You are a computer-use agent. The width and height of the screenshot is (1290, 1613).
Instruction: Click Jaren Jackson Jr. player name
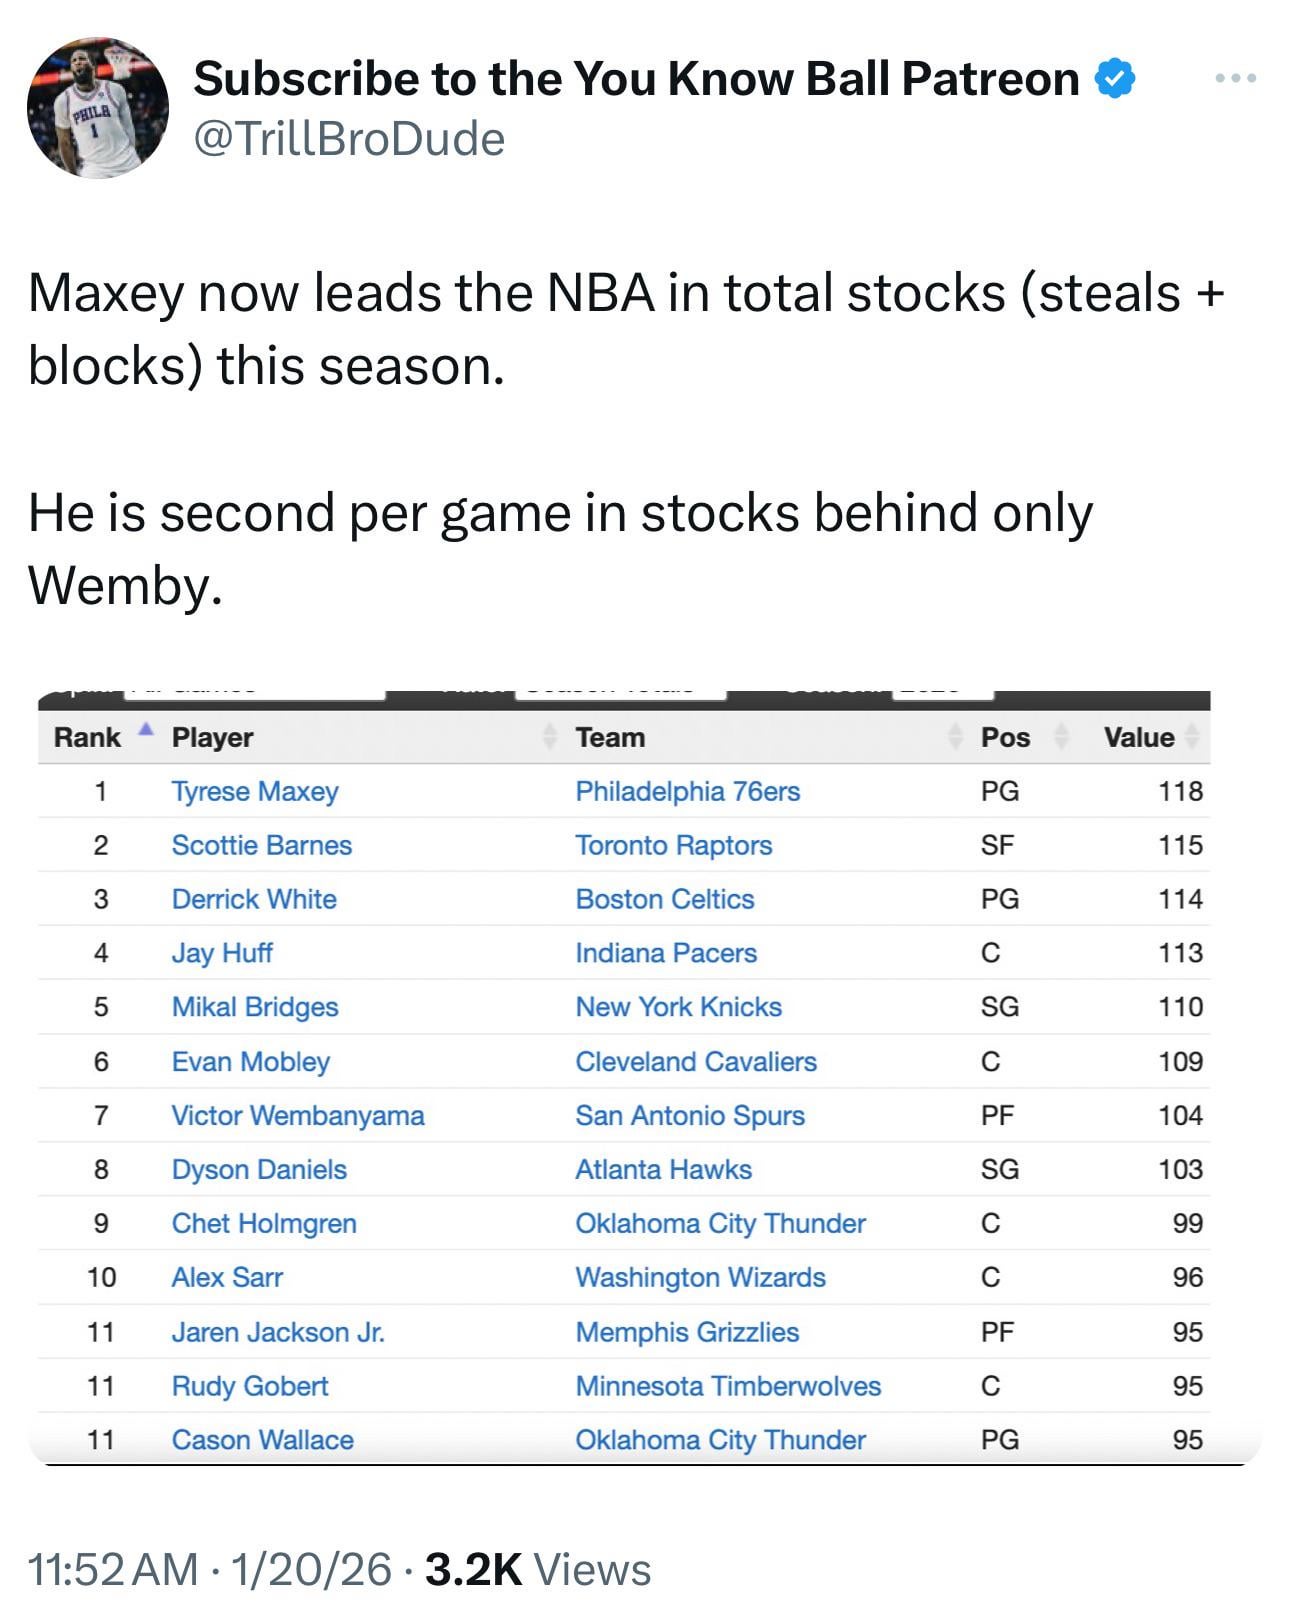(x=278, y=1332)
